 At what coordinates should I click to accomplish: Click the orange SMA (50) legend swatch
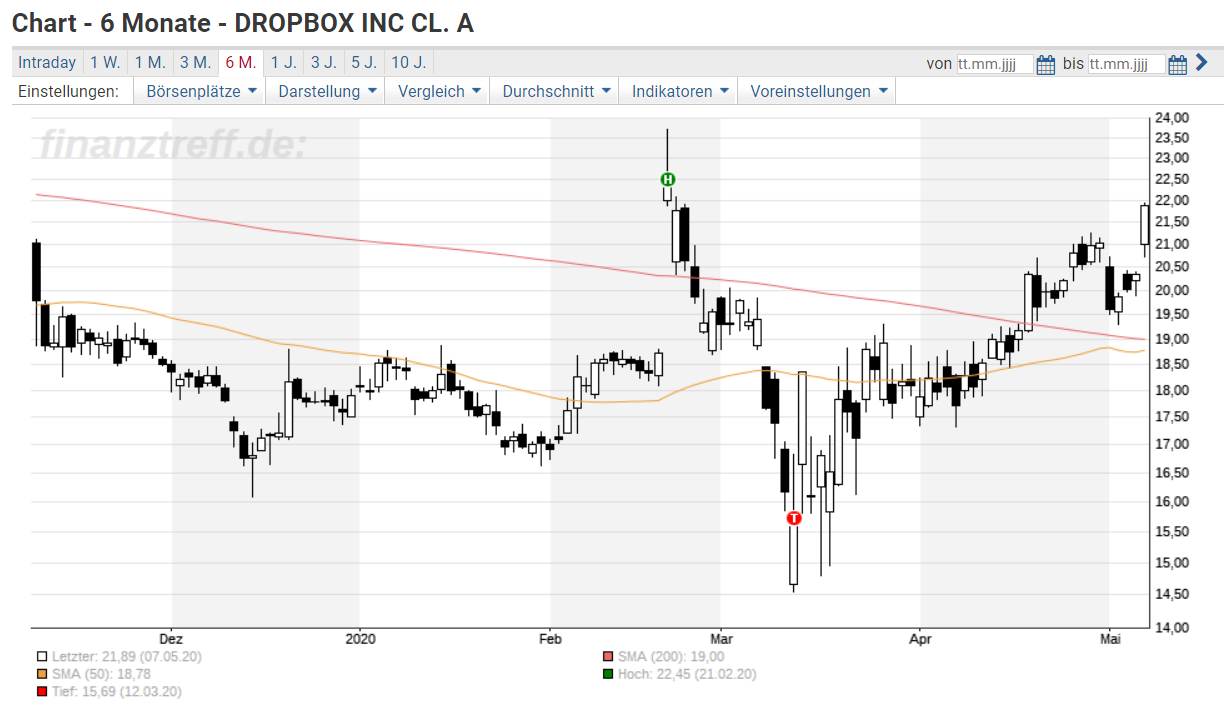pos(42,674)
